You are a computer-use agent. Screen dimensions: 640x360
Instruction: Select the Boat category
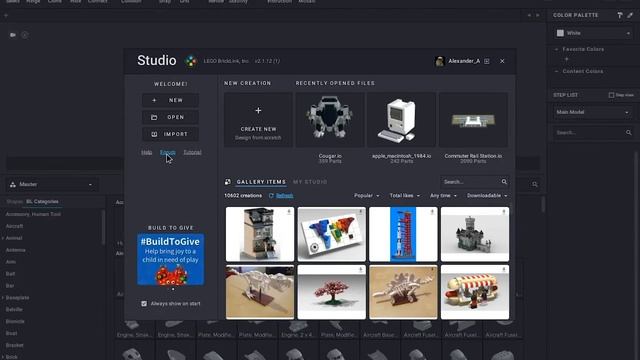point(11,333)
